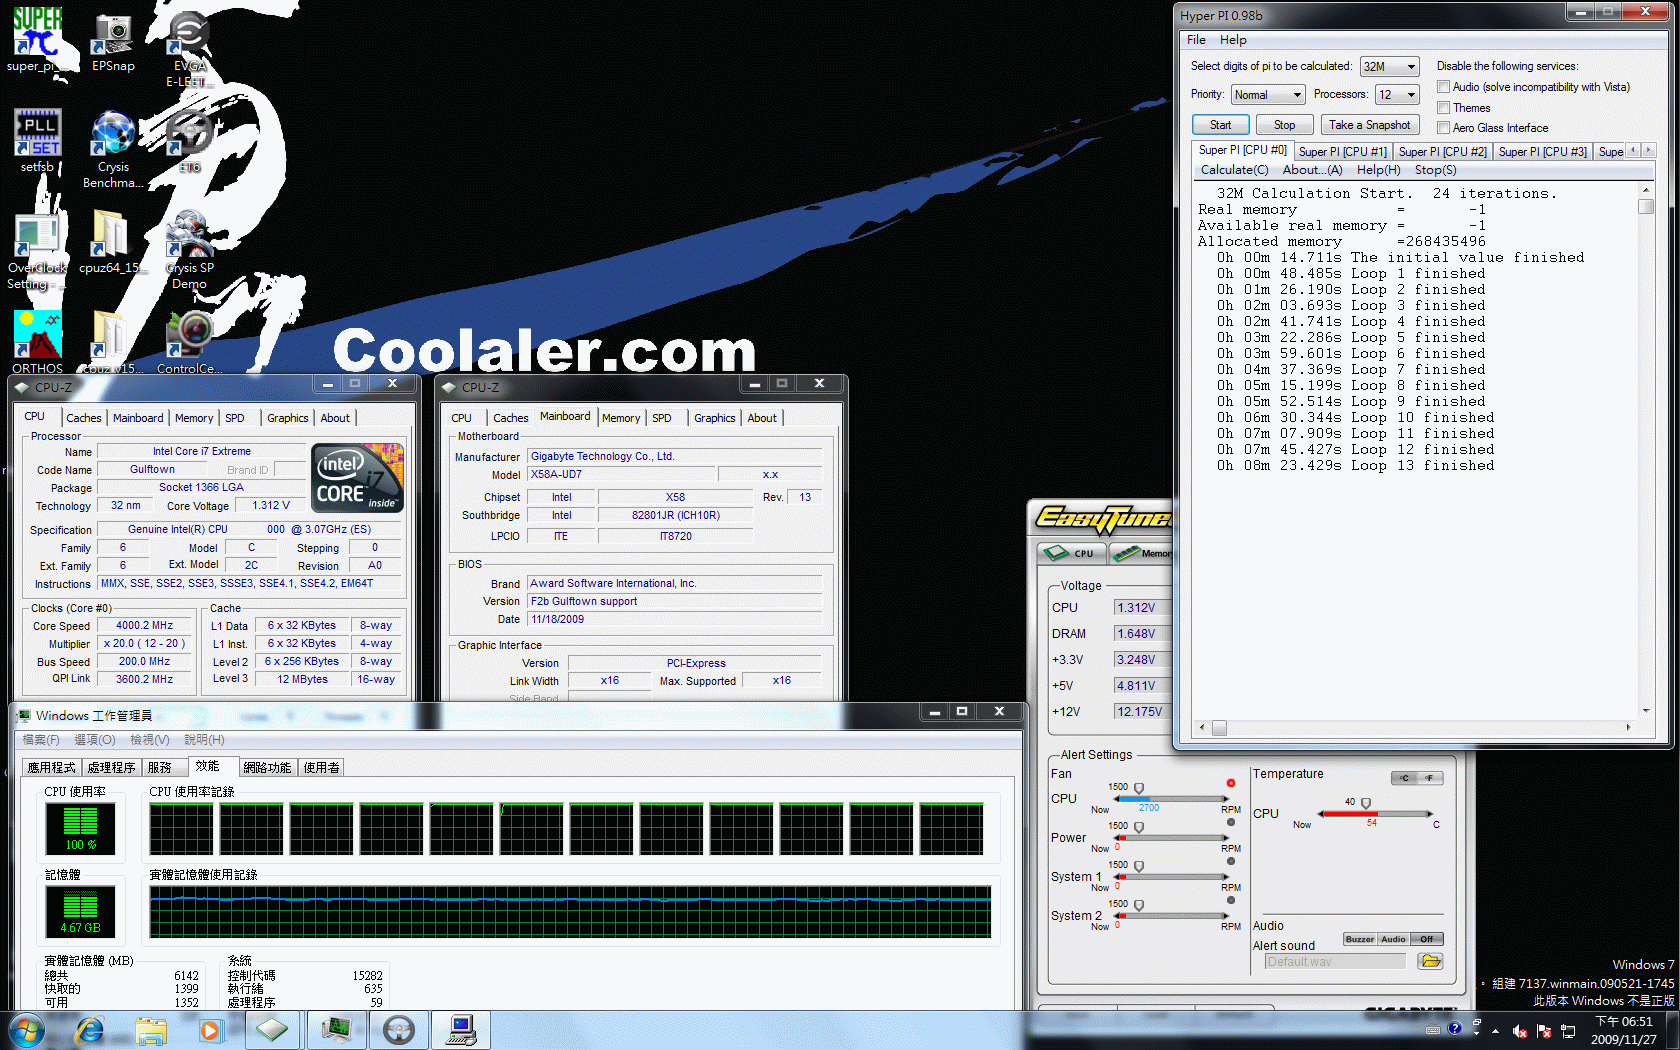Open the pi digits 32M dropdown

click(1390, 66)
